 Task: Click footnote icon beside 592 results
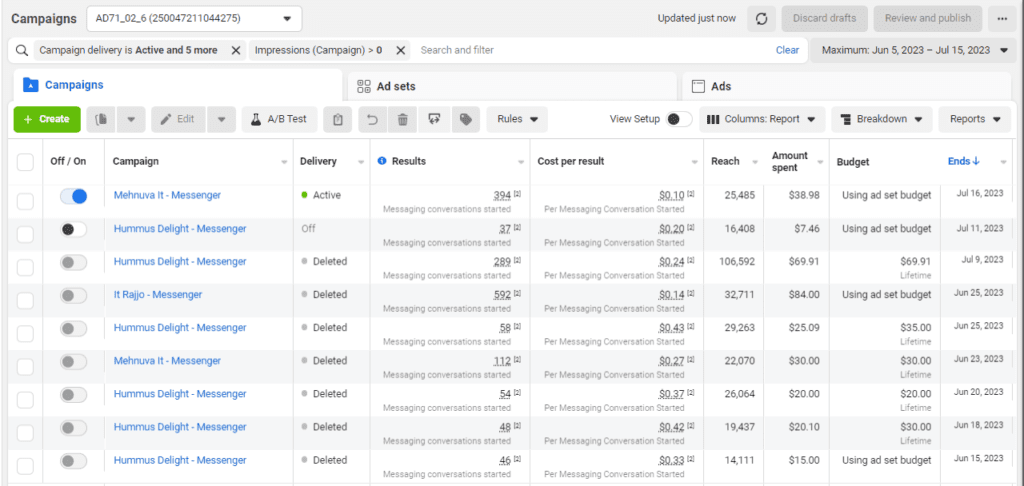pos(517,294)
